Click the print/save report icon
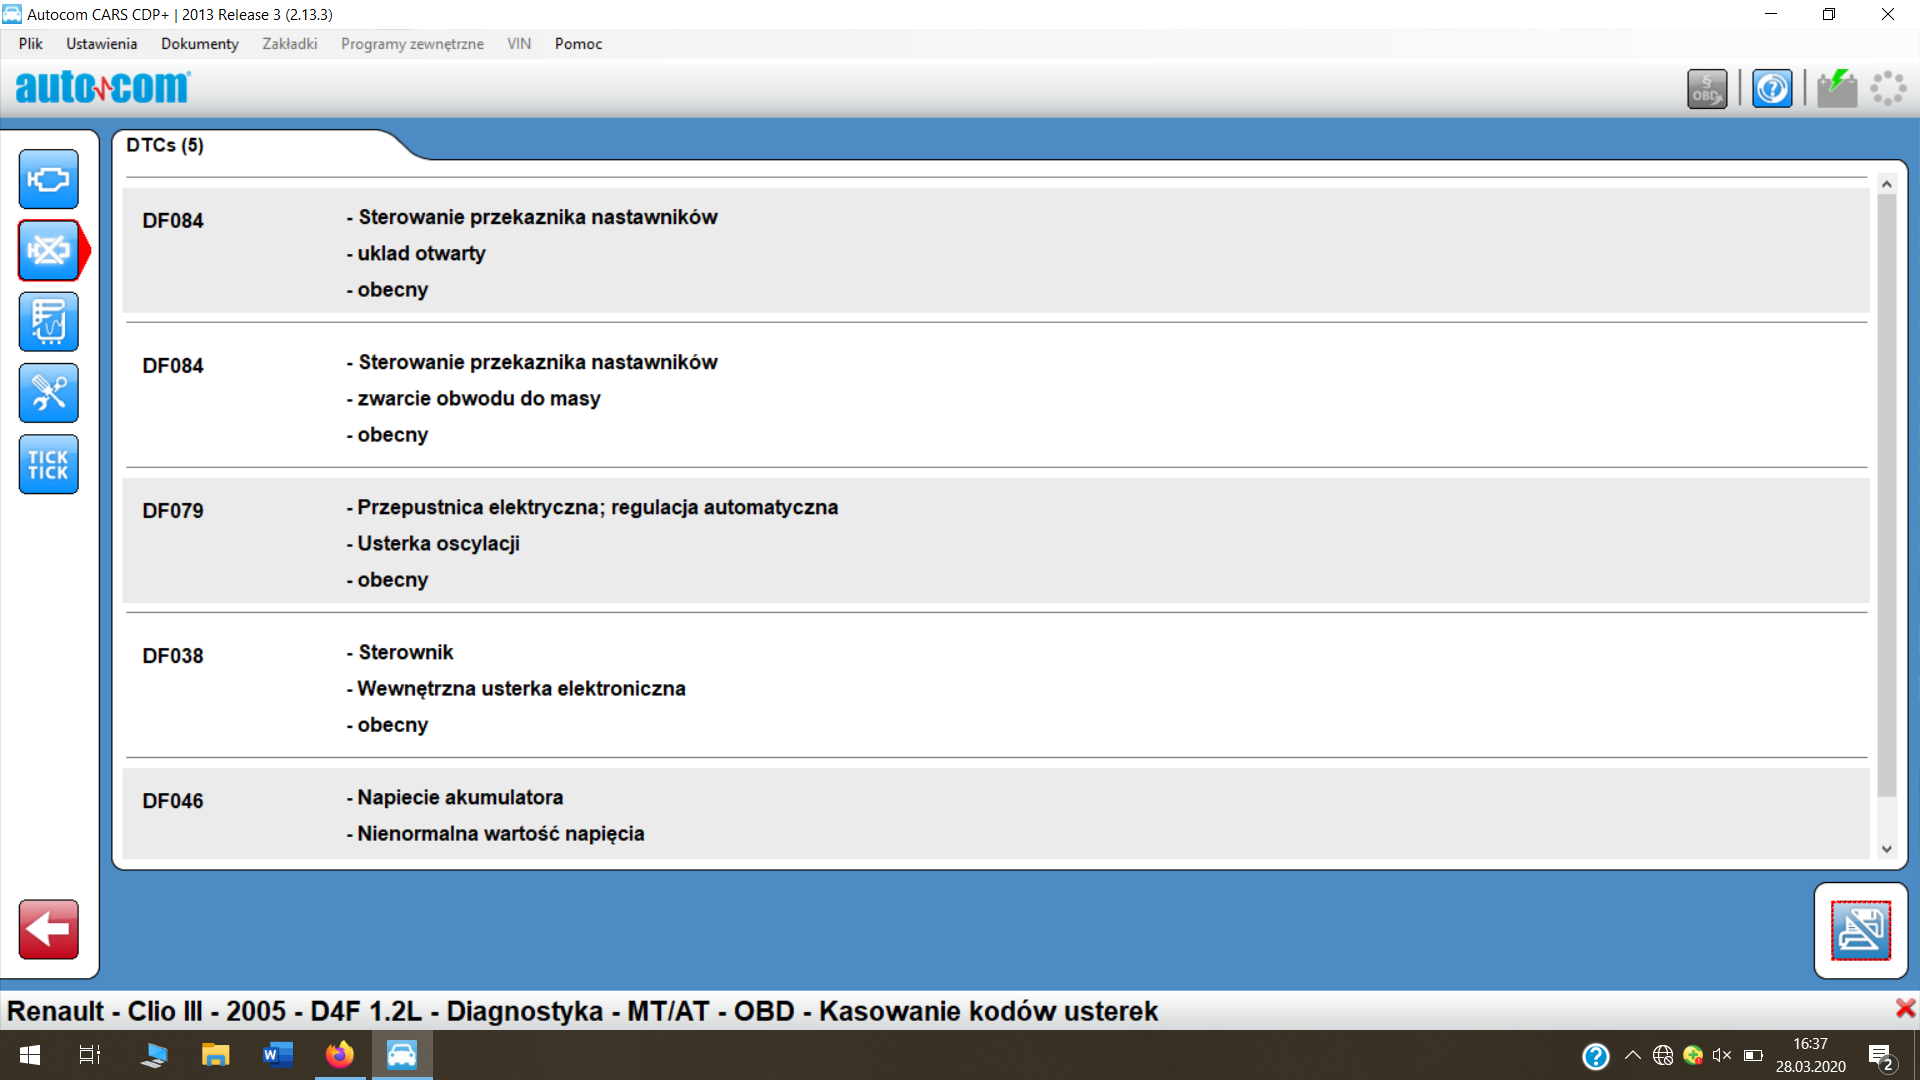1920x1080 pixels. coord(1860,930)
